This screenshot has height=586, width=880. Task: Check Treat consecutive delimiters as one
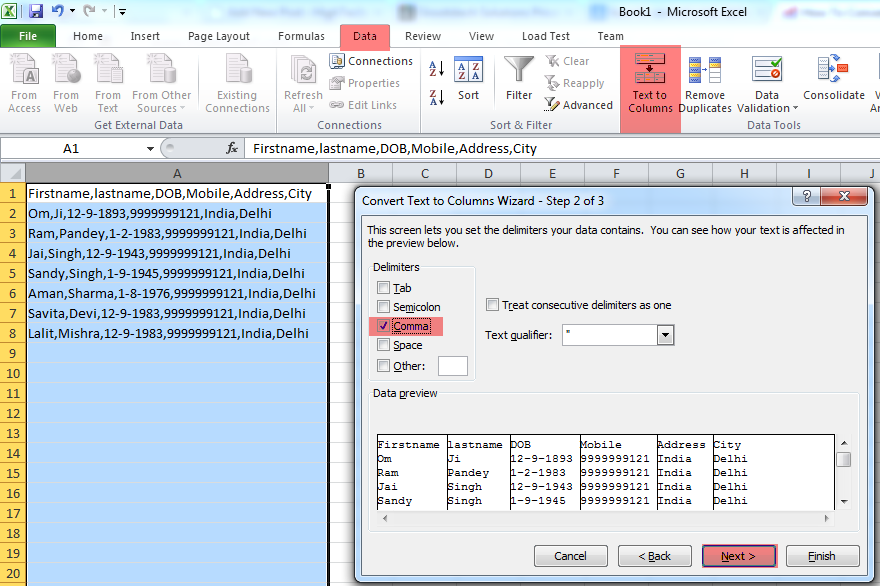coord(492,305)
